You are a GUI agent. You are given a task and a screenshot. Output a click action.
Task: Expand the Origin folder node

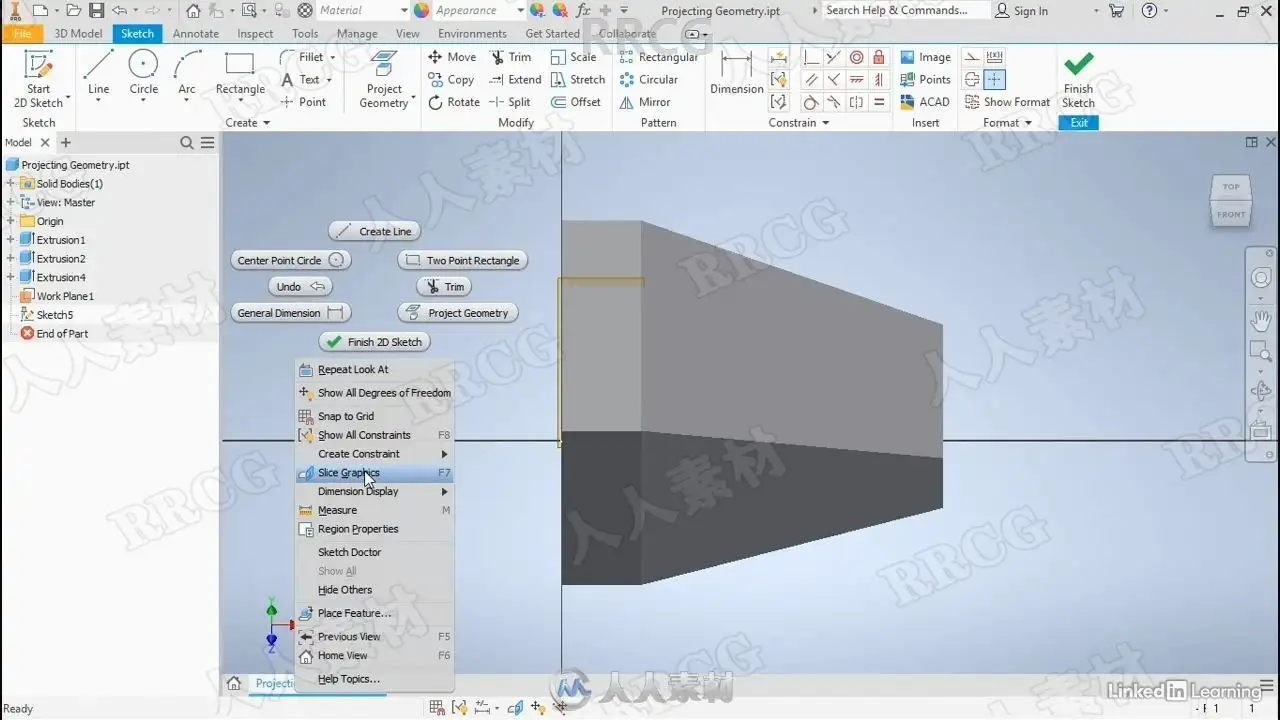pyautogui.click(x=11, y=221)
